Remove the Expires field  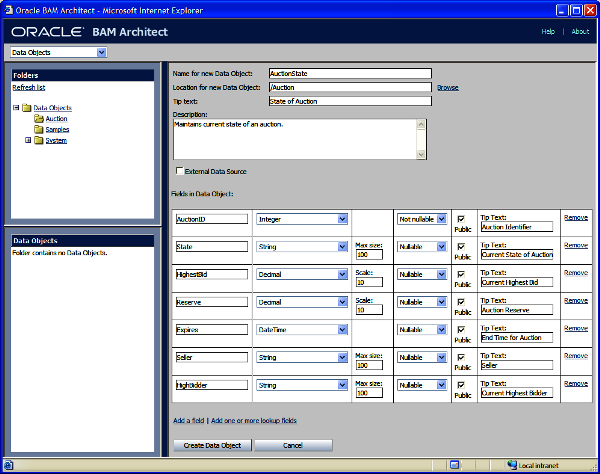576,328
